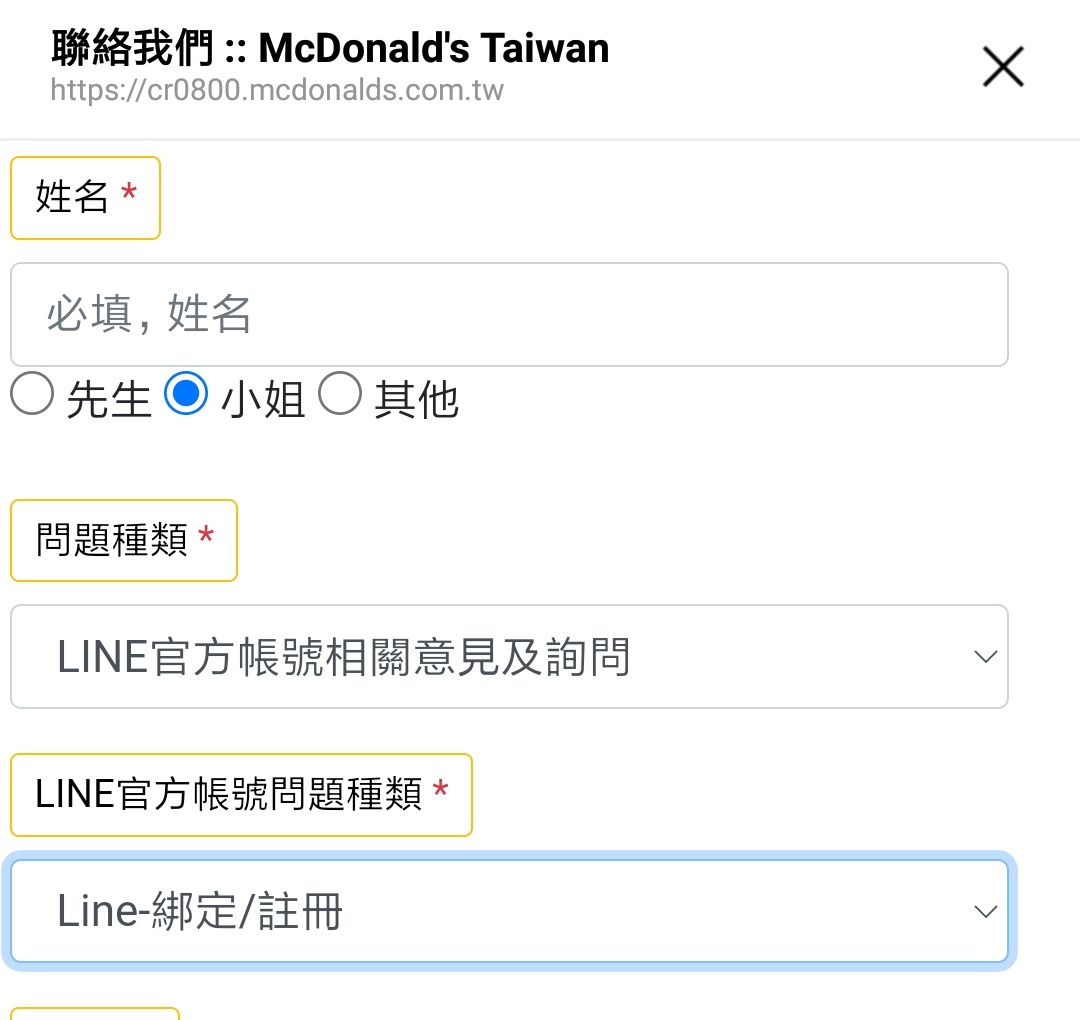Click the chevron arrow on Line-綁定/註冊 dropdown
This screenshot has width=1080, height=1020.
point(985,911)
